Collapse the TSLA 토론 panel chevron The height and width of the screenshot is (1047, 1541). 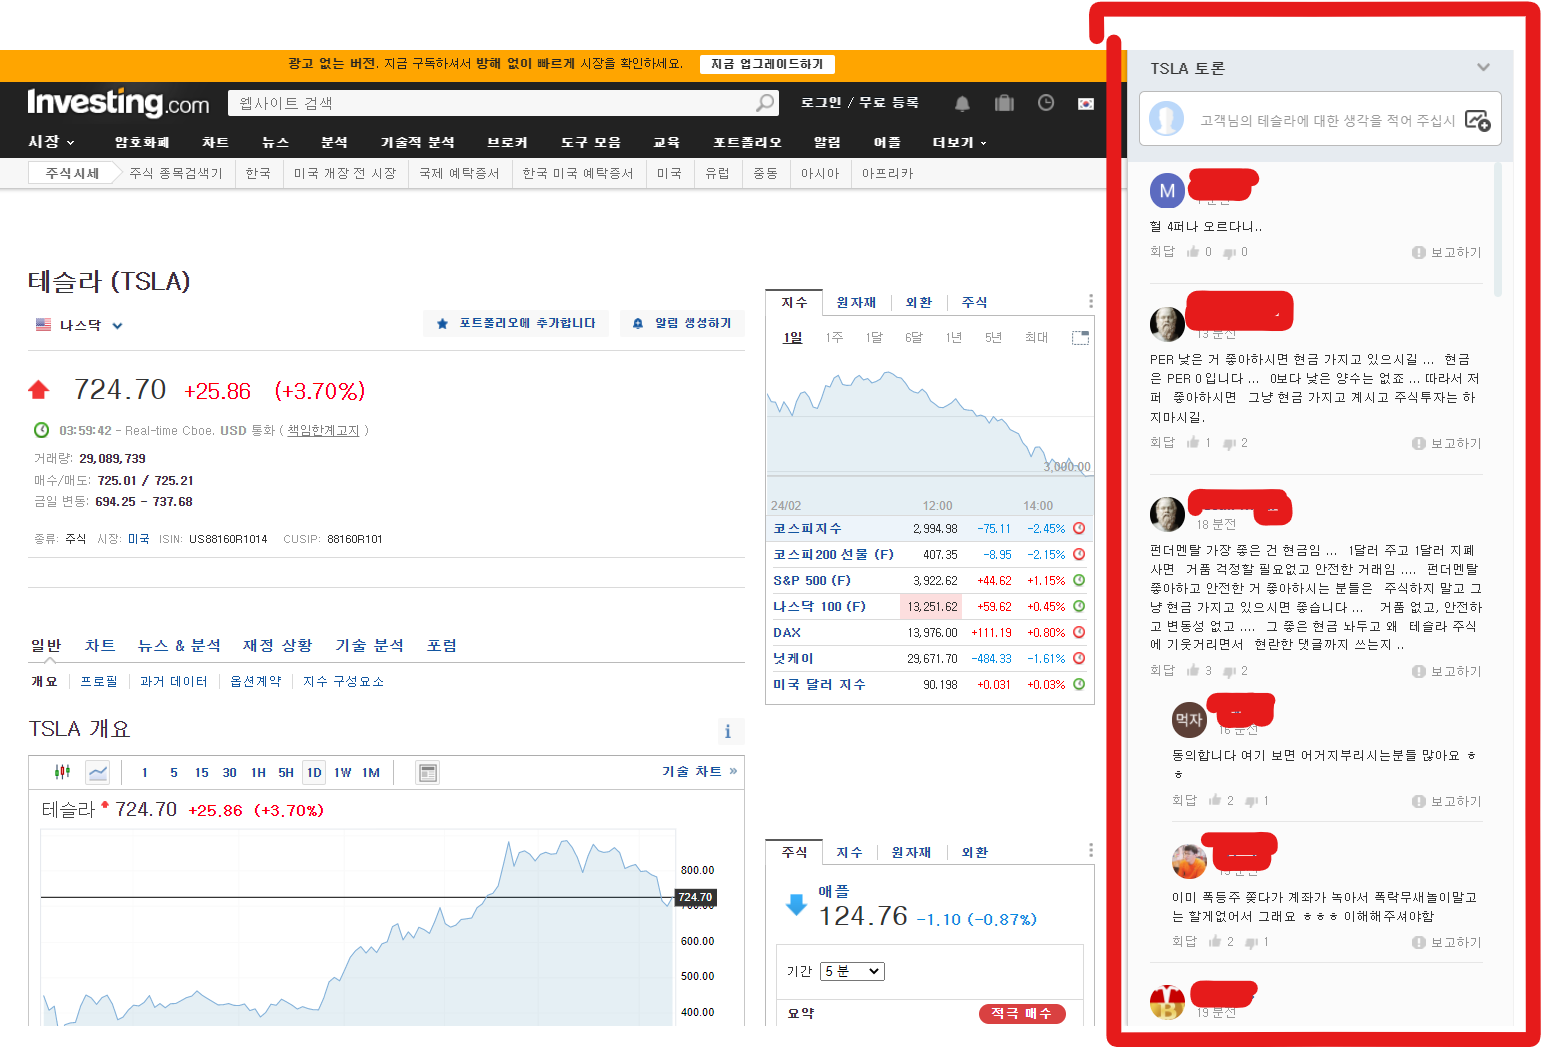pos(1483,68)
